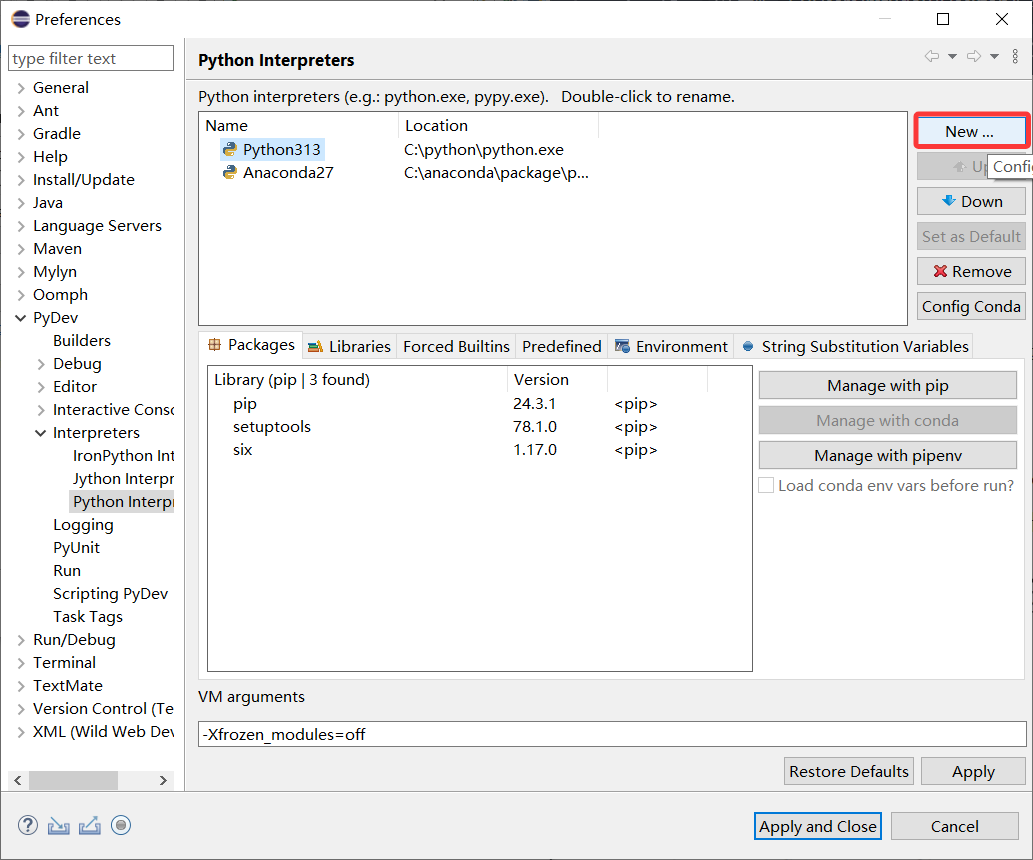Click the Config Conda button
The width and height of the screenshot is (1033, 860).
point(971,306)
